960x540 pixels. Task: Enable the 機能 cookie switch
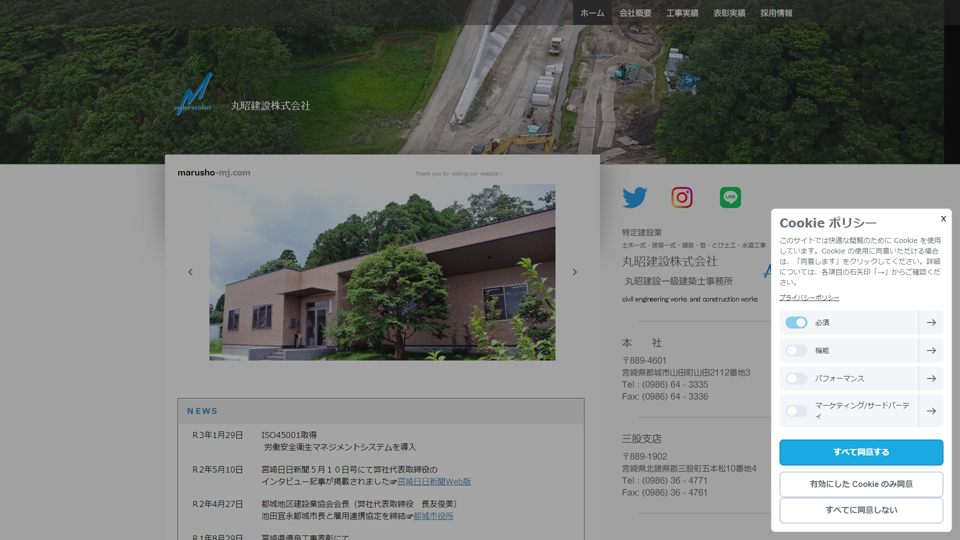coord(796,351)
